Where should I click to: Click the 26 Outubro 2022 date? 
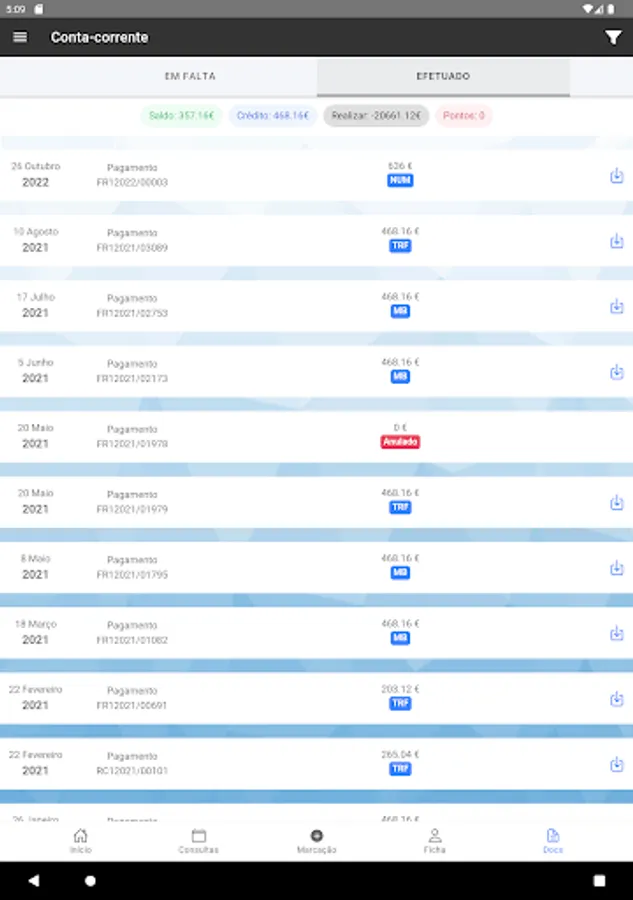pyautogui.click(x=36, y=174)
